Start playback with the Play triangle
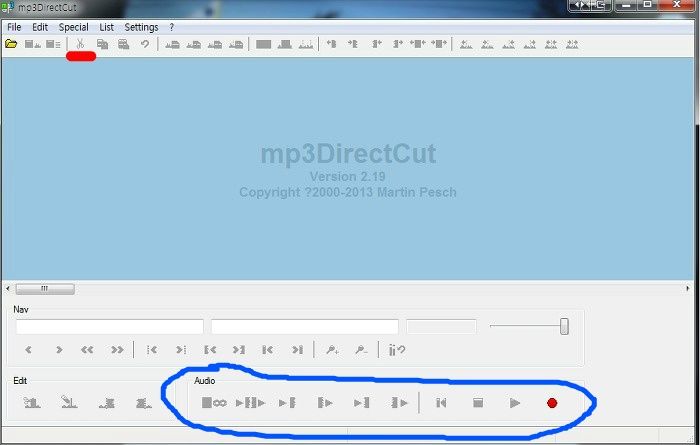Screen dimensions: 700x445 coord(515,403)
